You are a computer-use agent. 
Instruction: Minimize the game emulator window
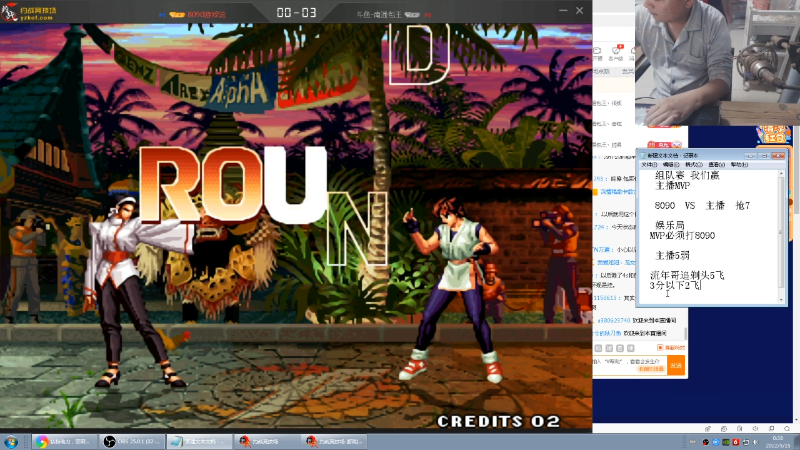point(563,10)
